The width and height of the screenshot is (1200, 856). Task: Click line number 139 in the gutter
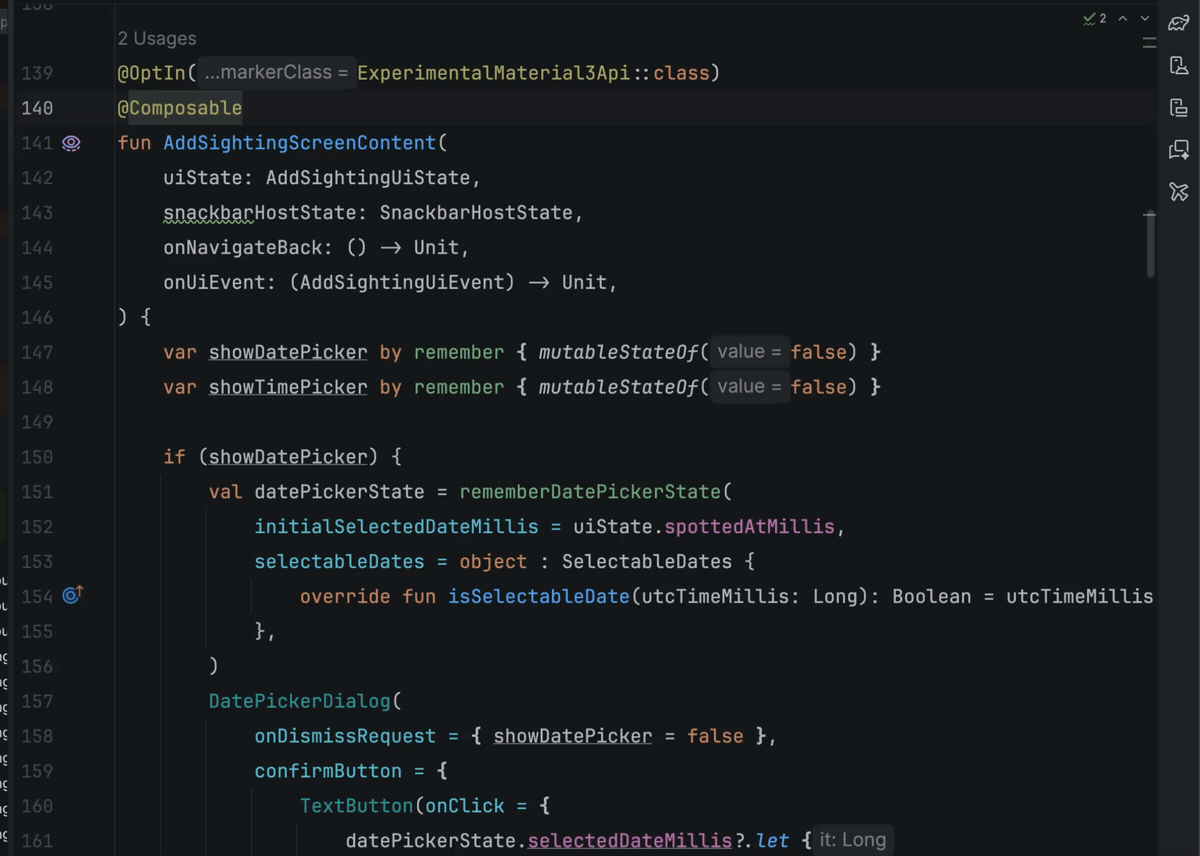[37, 73]
